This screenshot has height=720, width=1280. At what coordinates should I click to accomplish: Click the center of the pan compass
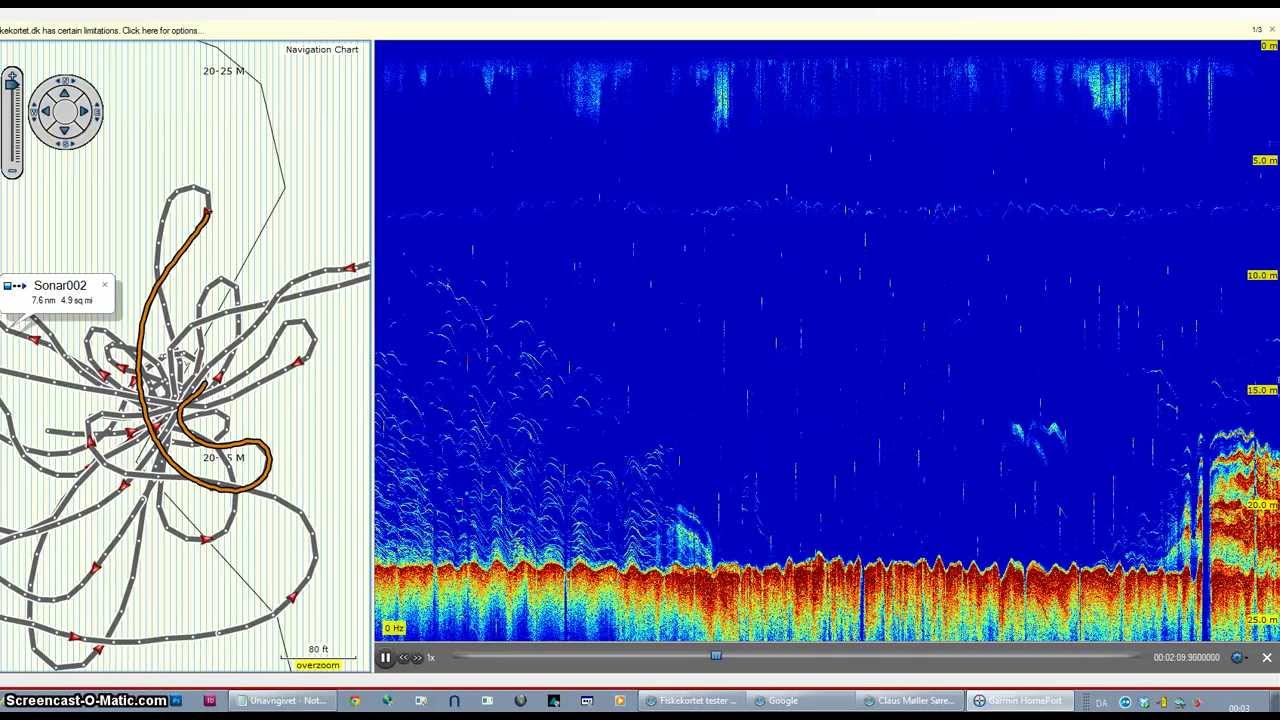point(65,112)
